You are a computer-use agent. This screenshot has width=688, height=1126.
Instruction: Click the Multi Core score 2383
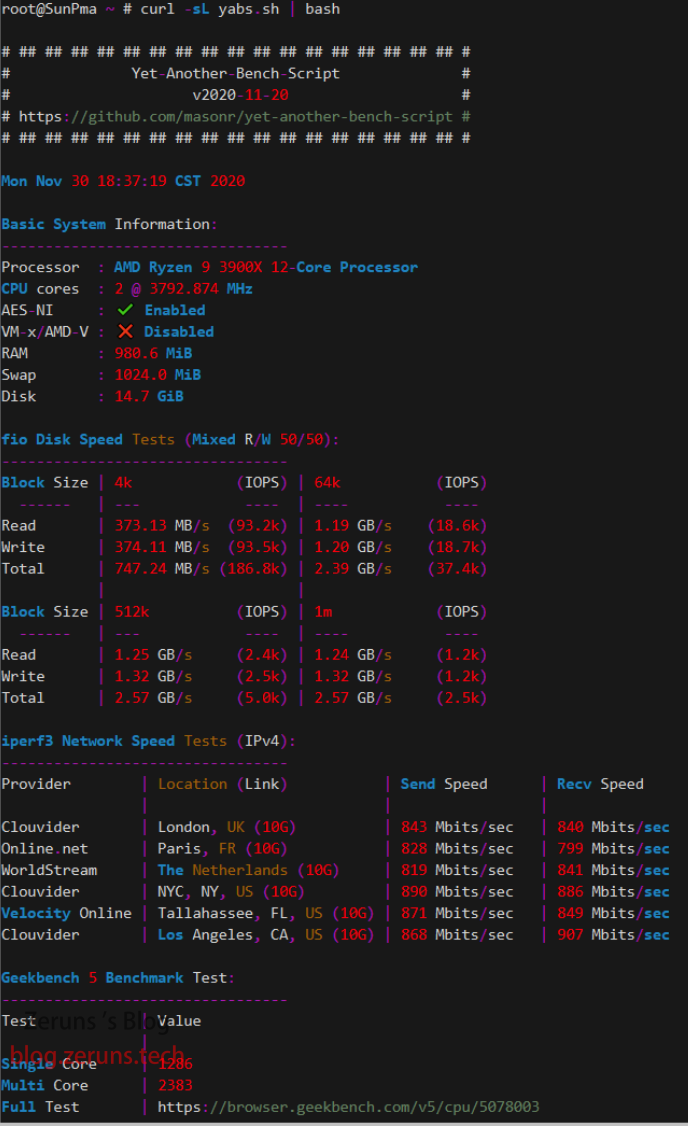[175, 1085]
